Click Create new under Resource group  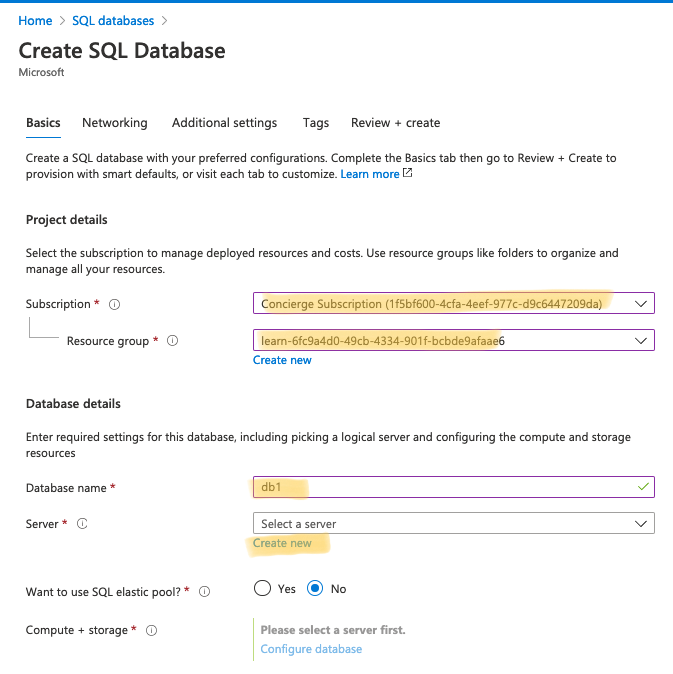tap(282, 360)
